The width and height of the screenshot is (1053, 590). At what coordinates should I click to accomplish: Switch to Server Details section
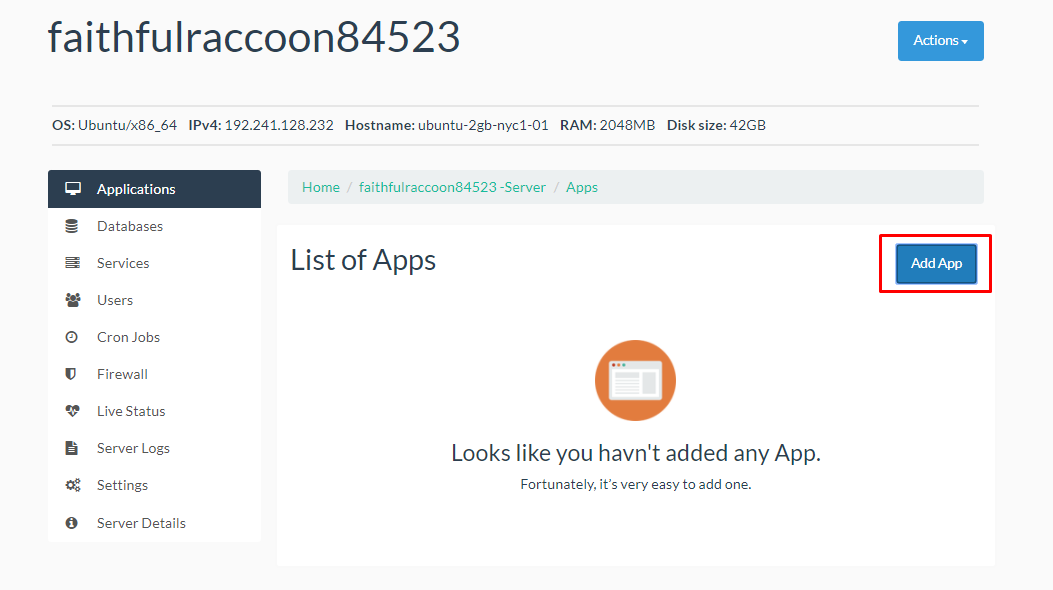click(x=141, y=521)
